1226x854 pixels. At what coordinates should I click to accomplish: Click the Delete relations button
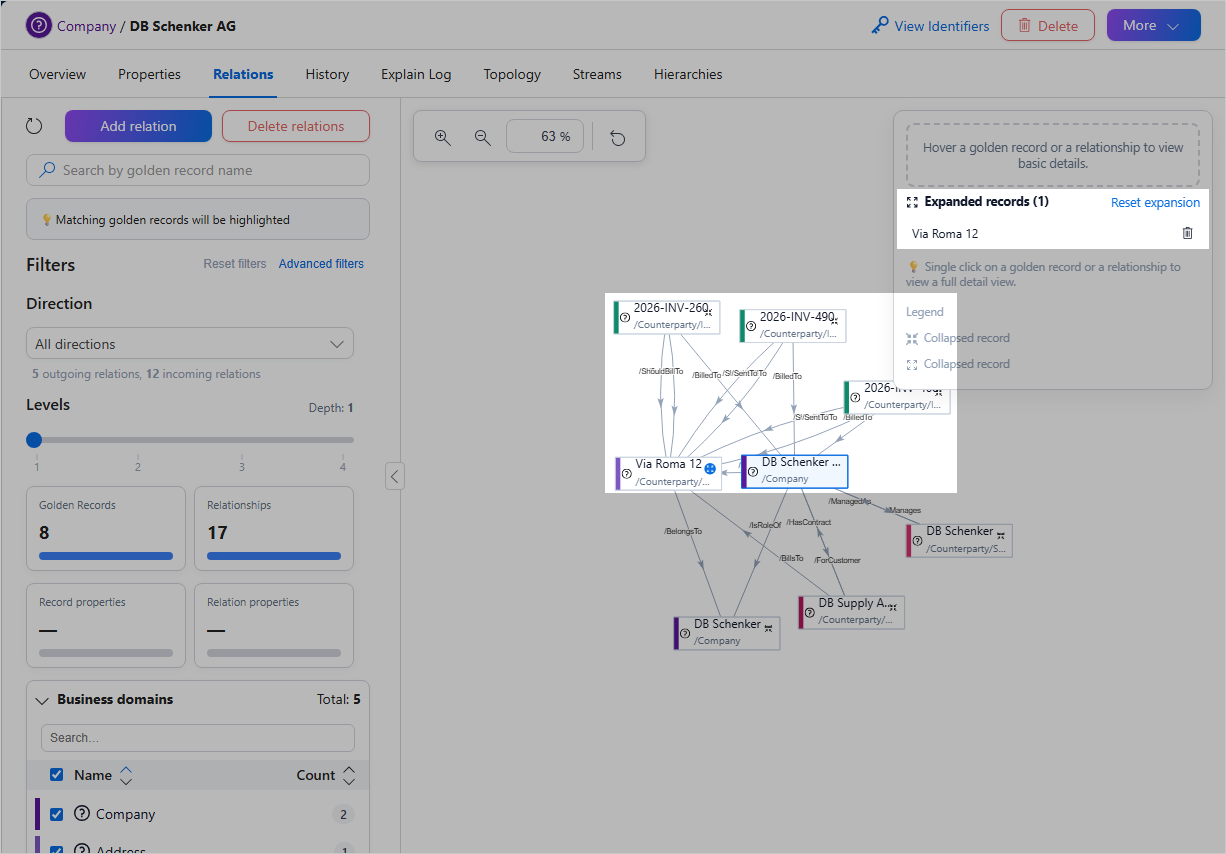tap(296, 126)
